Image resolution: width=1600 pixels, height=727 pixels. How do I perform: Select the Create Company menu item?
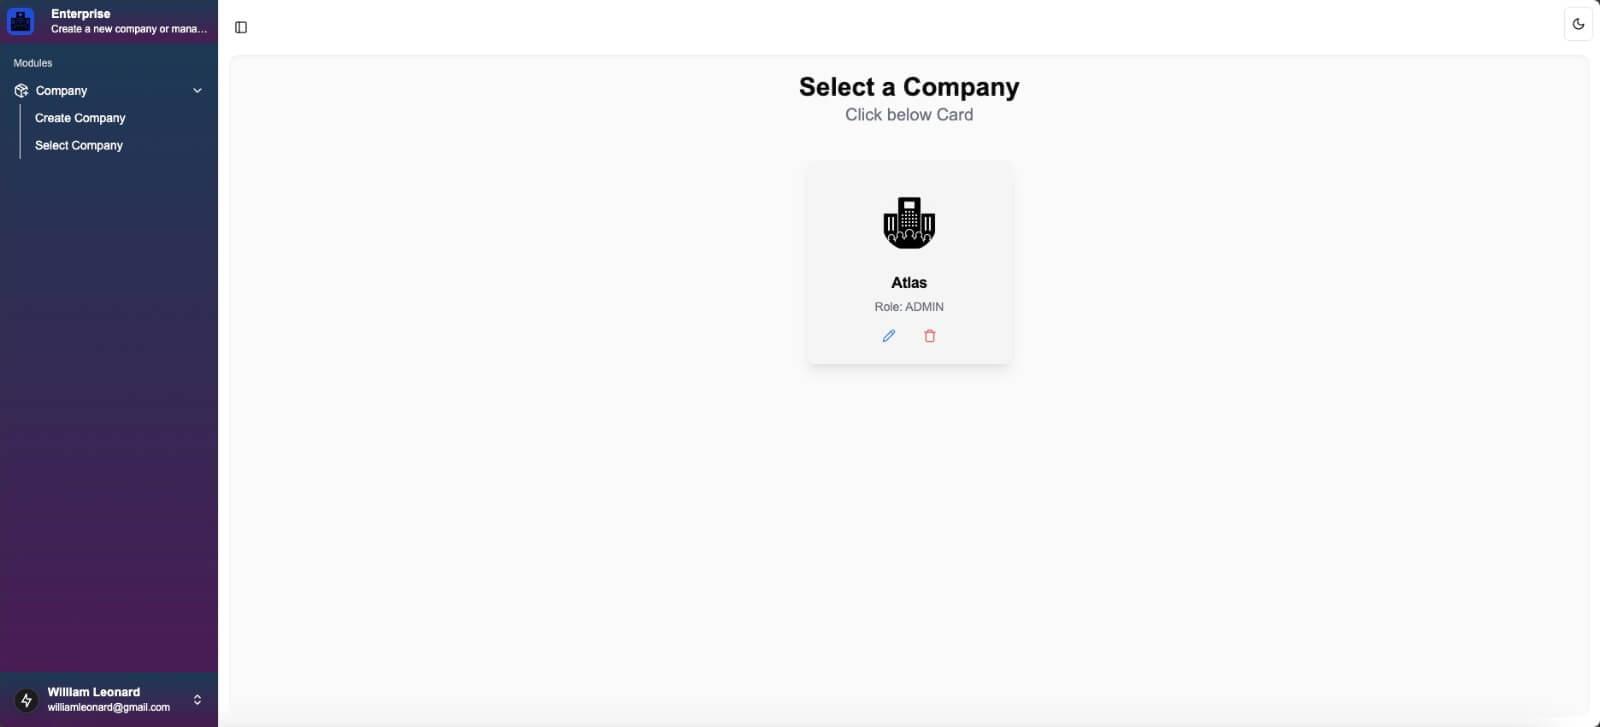pyautogui.click(x=80, y=117)
